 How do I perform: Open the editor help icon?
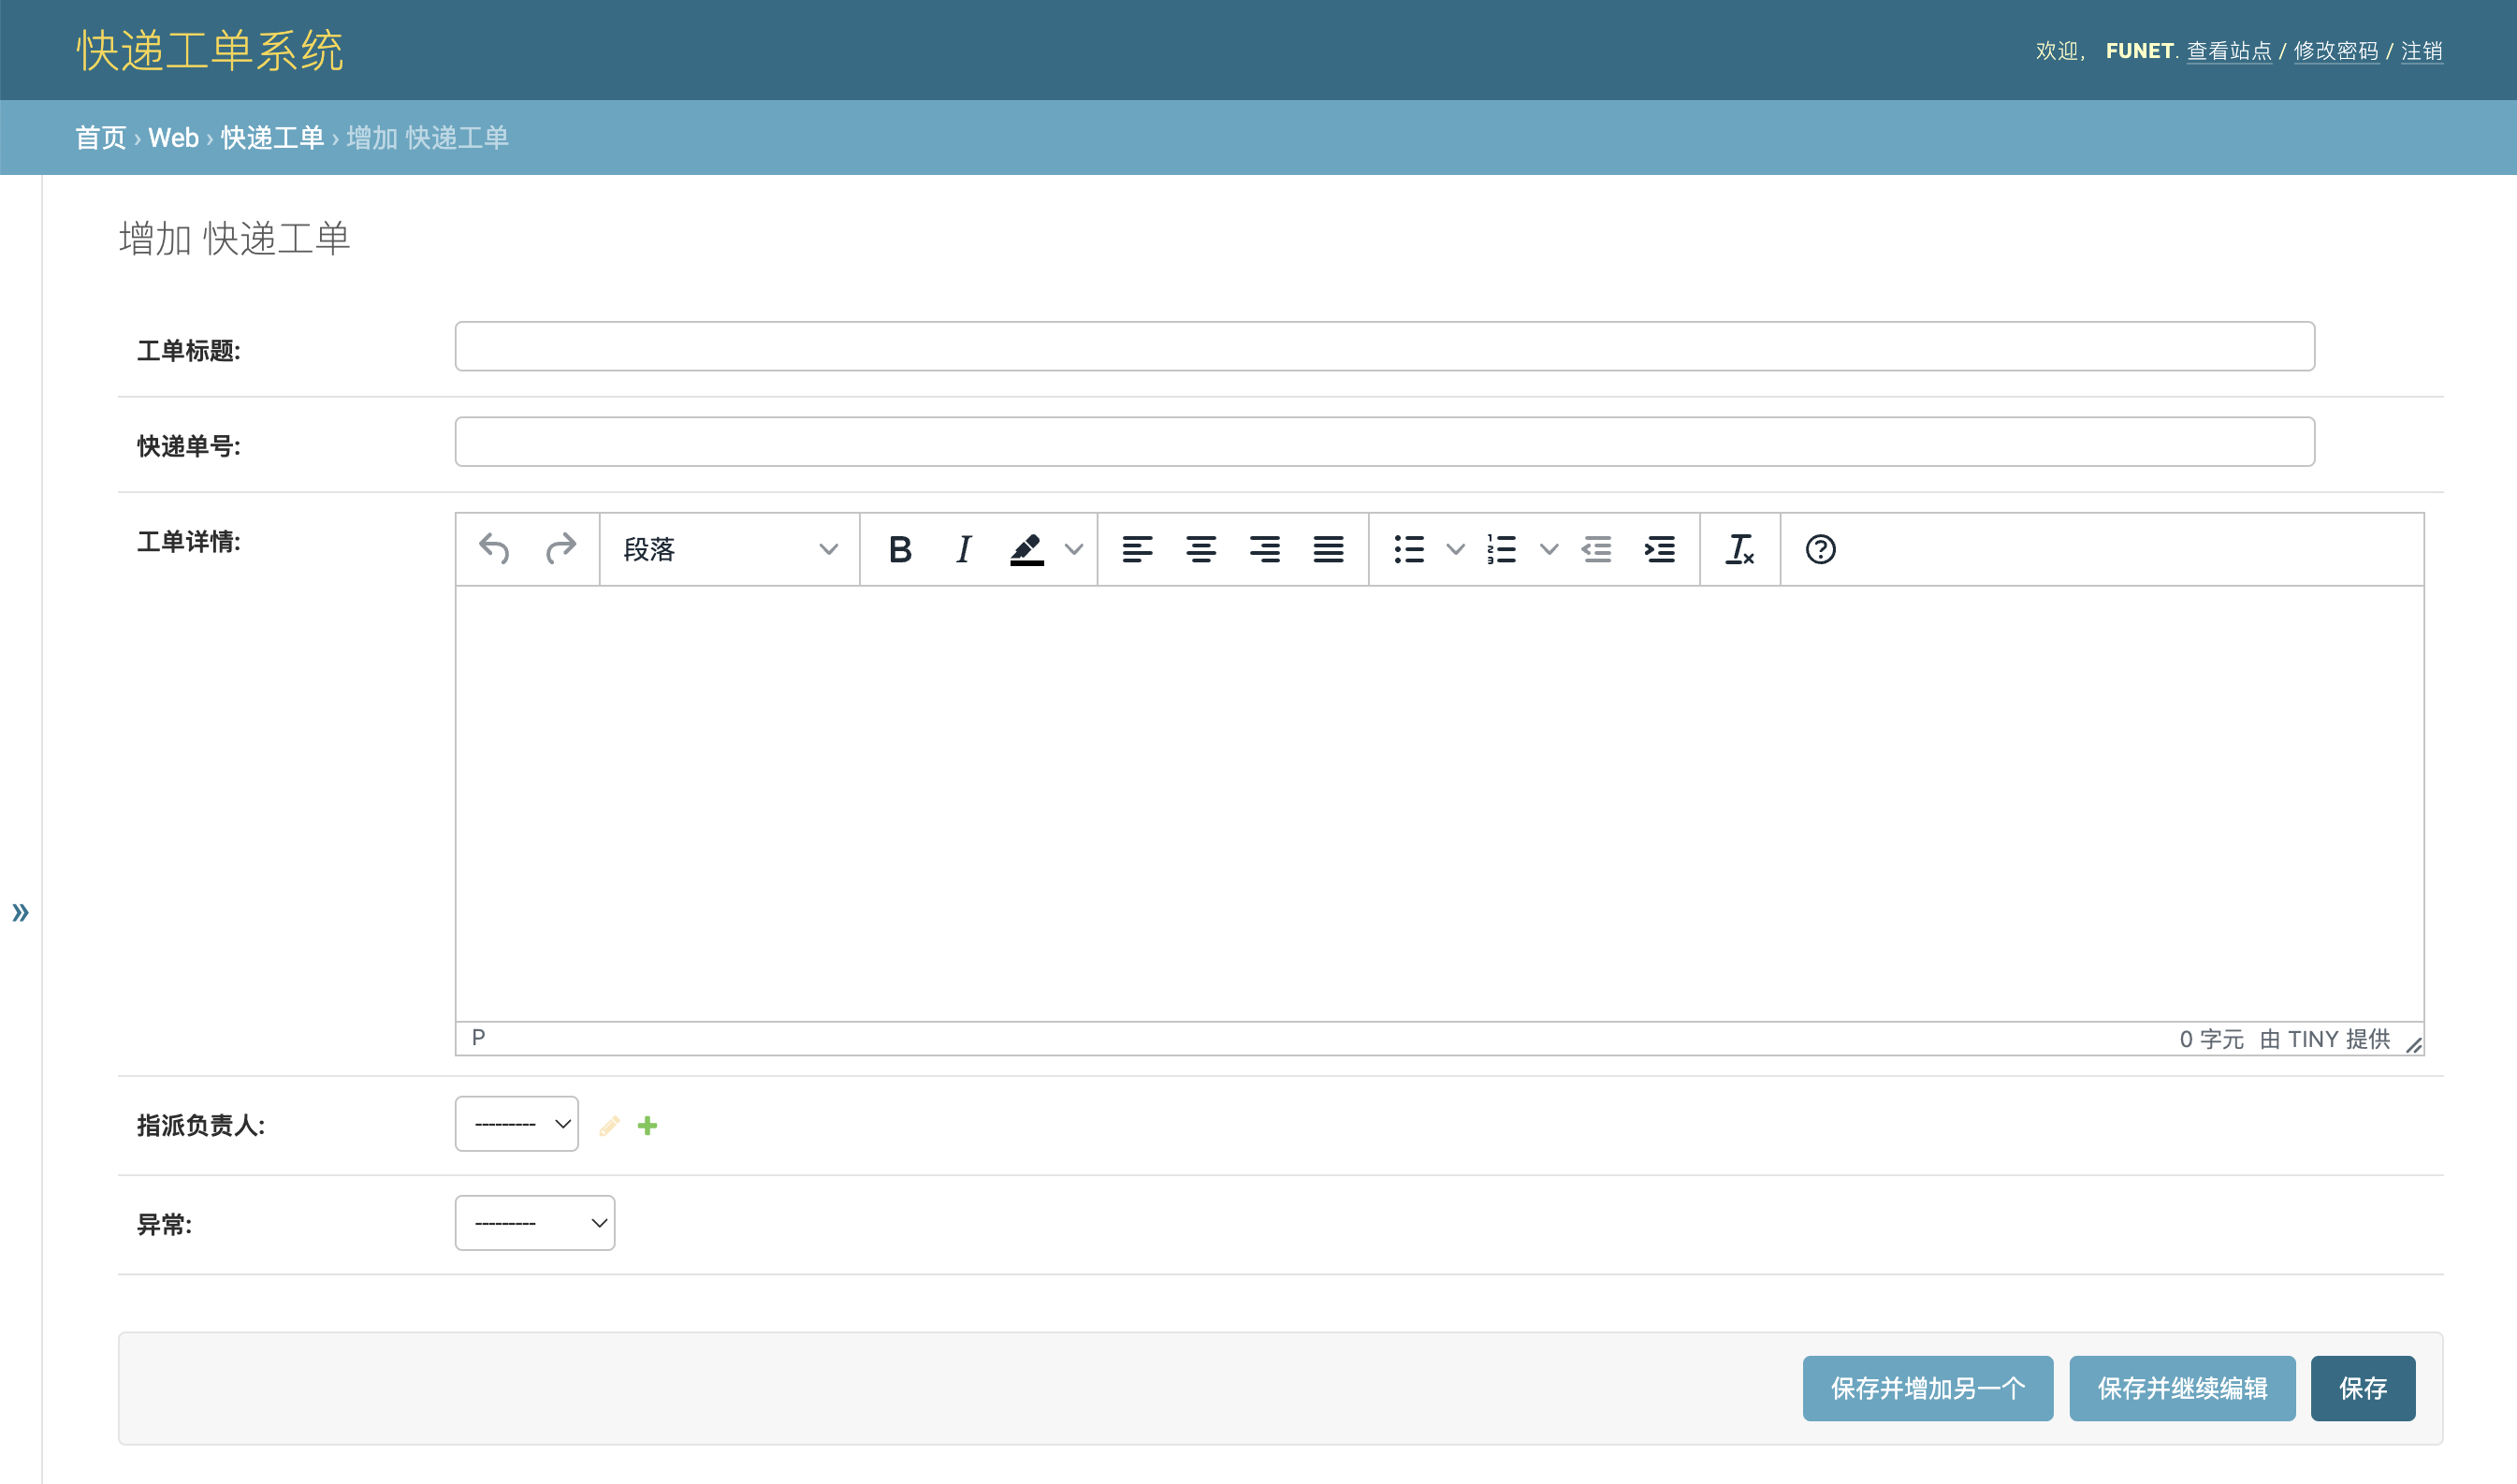coord(1820,549)
